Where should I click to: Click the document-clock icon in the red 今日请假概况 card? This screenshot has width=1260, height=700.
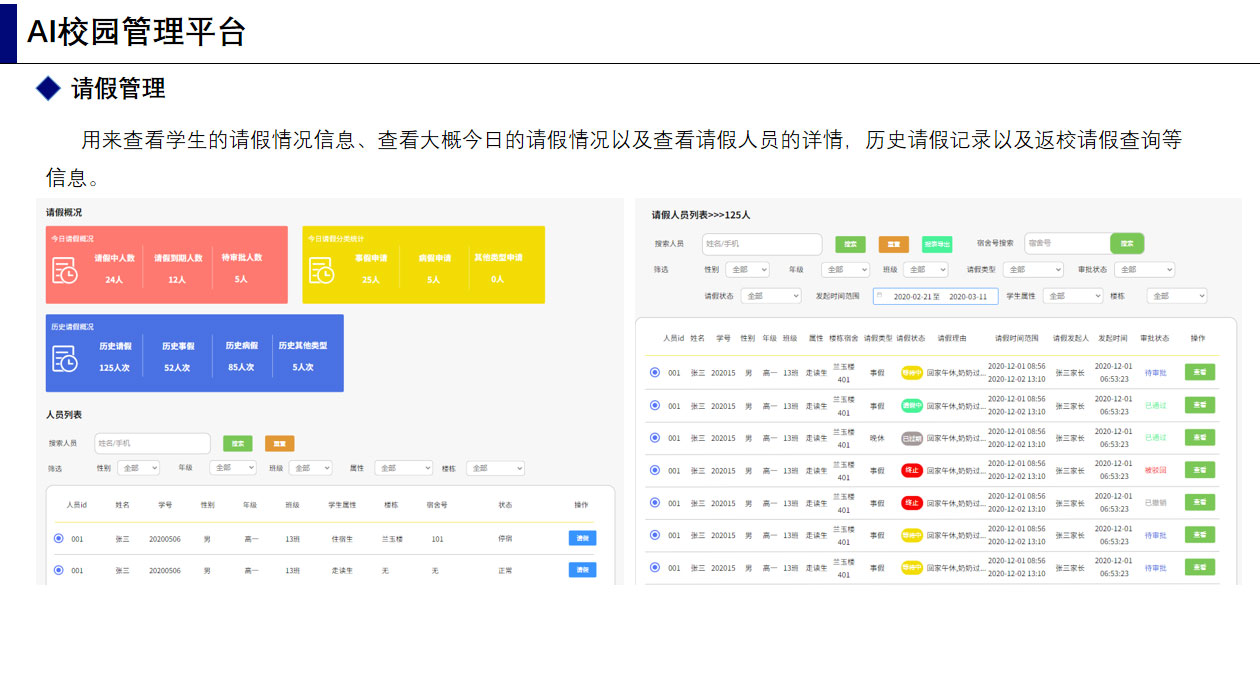coord(65,271)
